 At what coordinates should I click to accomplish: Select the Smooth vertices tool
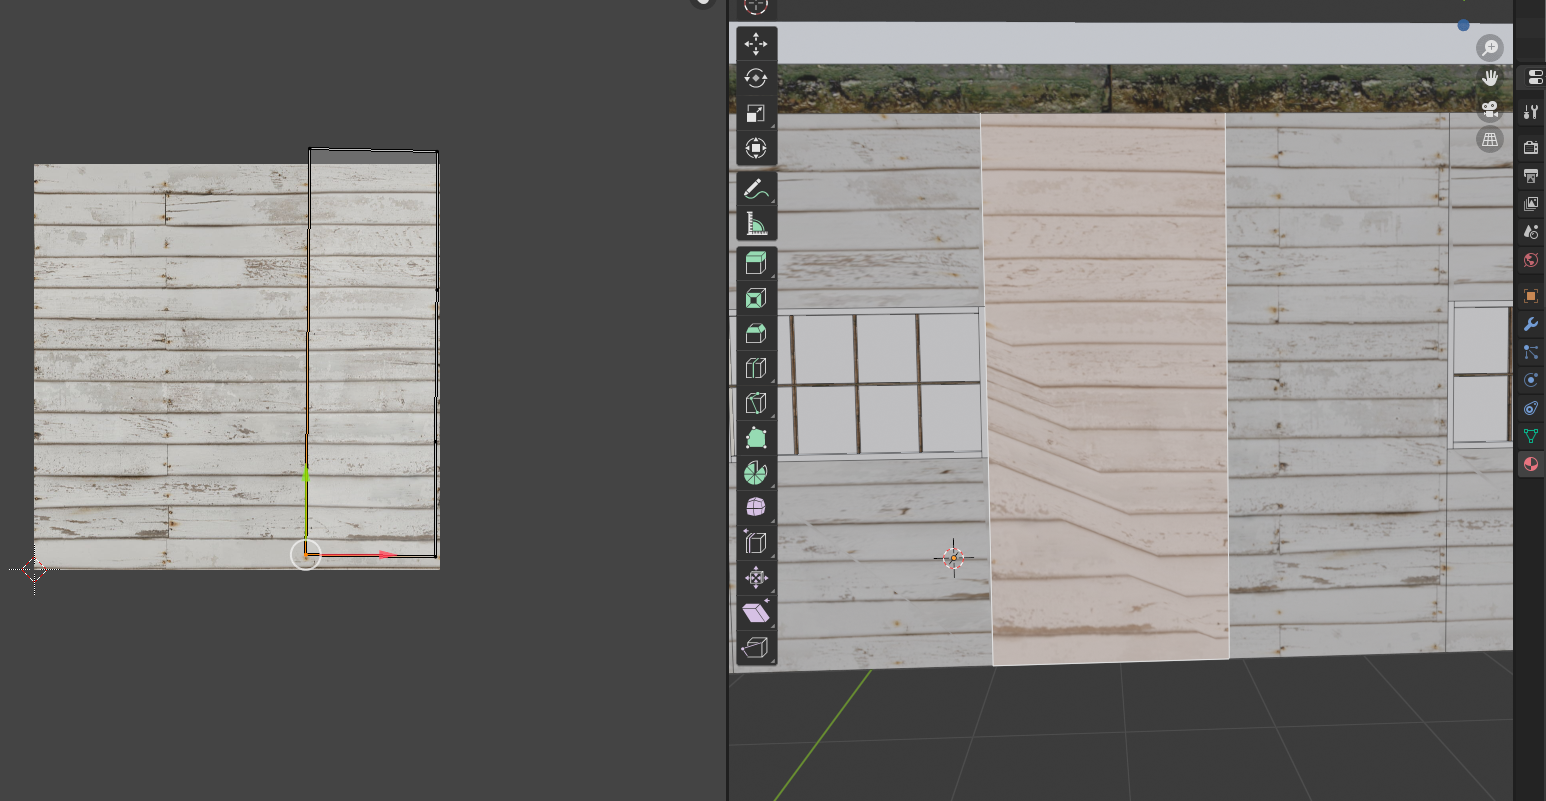click(756, 507)
